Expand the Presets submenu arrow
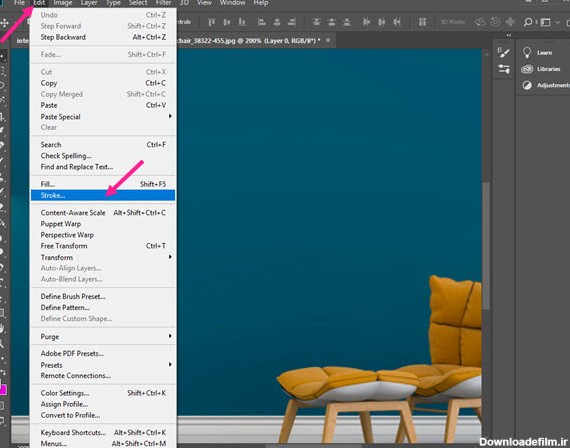Screen dimensions: 570x448 click(170, 364)
